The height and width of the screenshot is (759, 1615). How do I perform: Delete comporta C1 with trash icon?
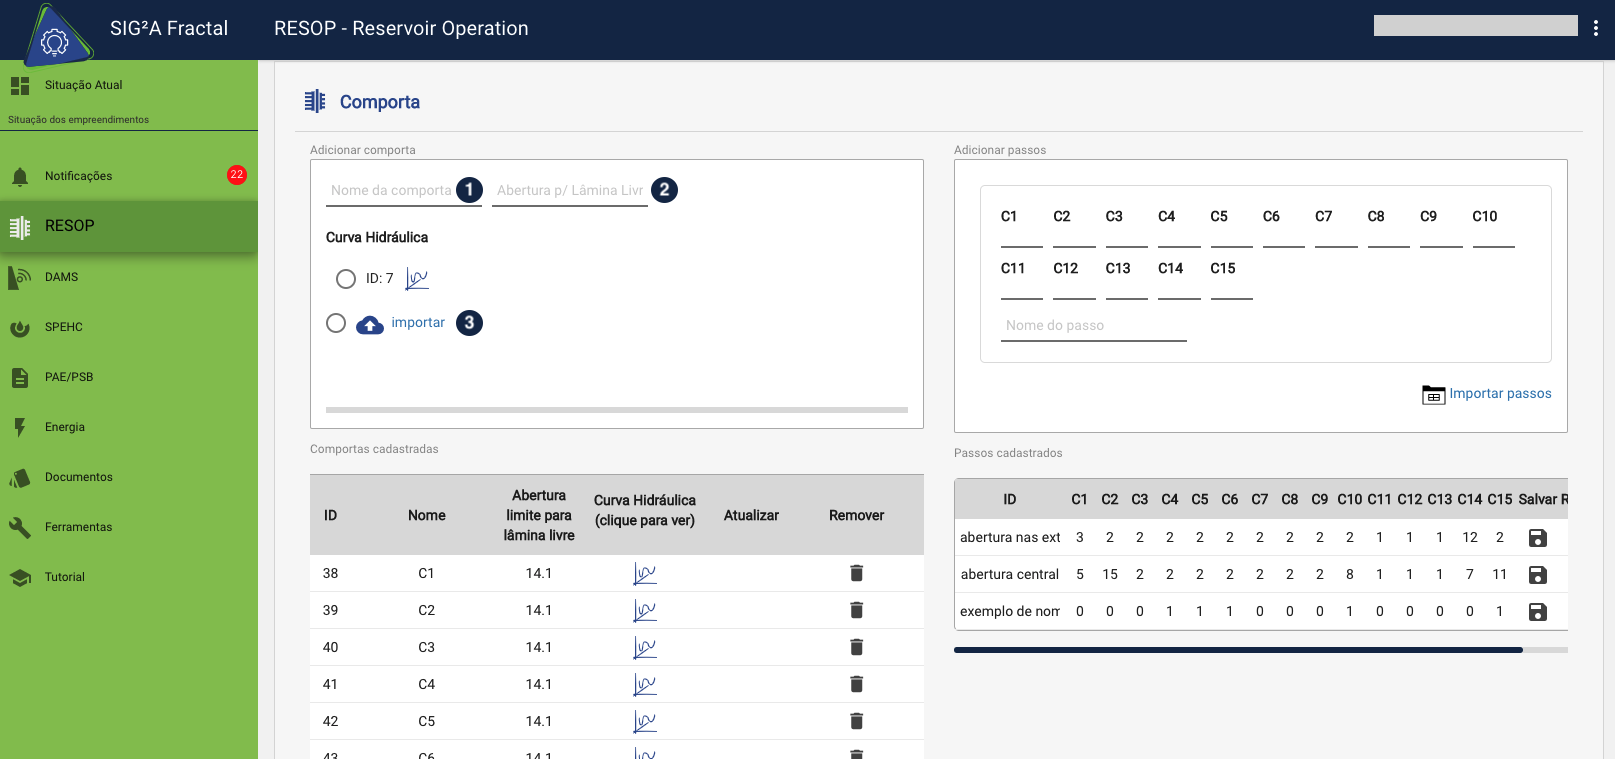pos(856,573)
